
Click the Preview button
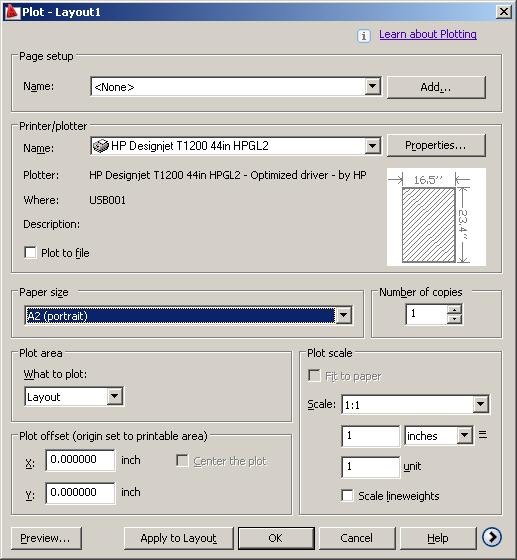pos(46,538)
